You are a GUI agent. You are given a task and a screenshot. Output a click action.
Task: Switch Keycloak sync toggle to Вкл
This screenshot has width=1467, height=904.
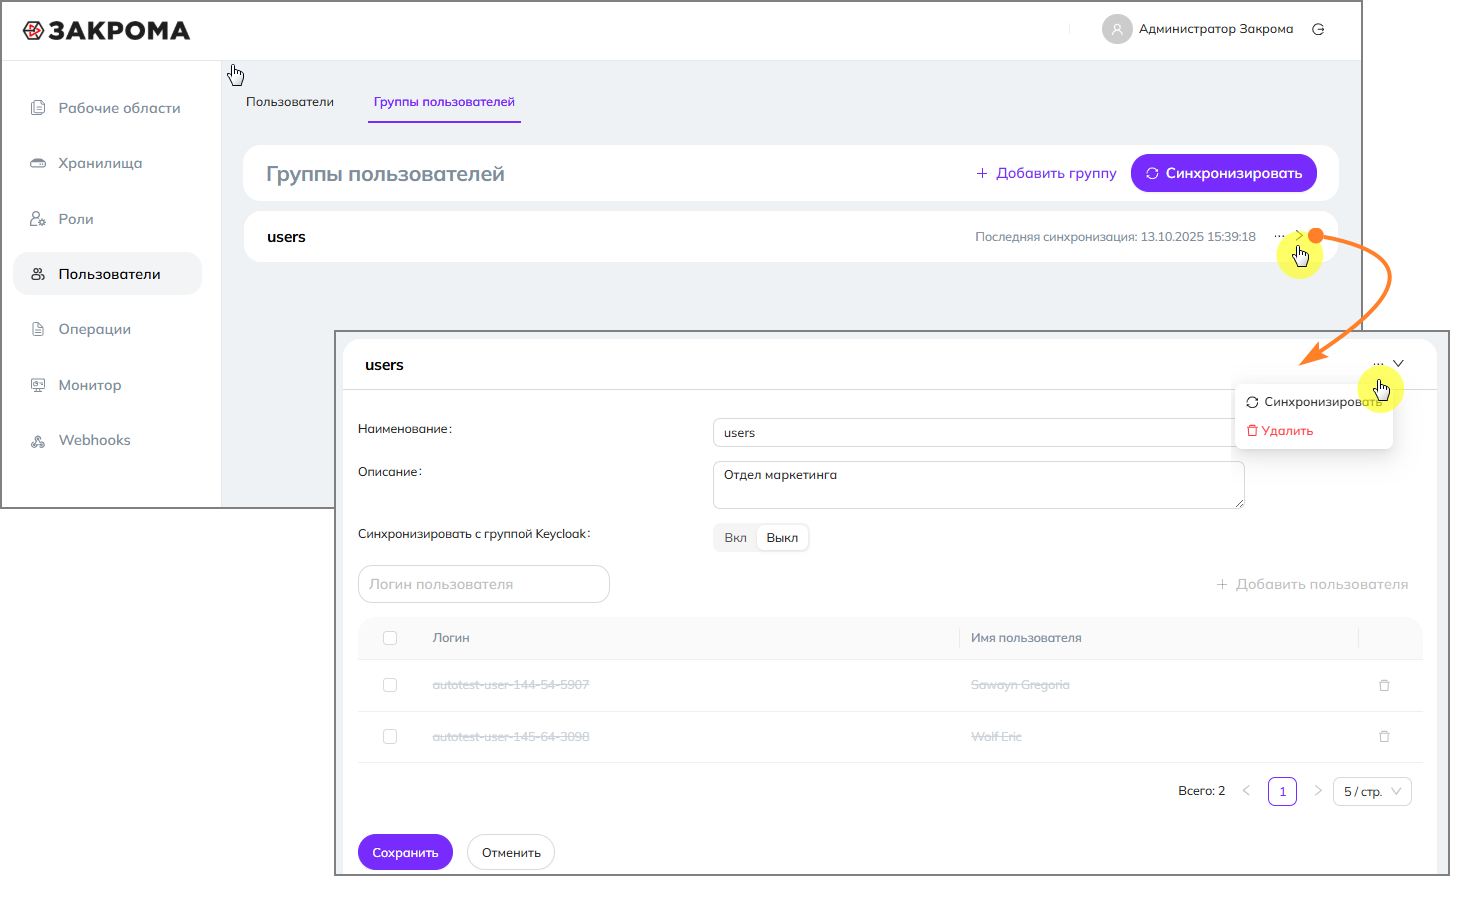coord(735,538)
